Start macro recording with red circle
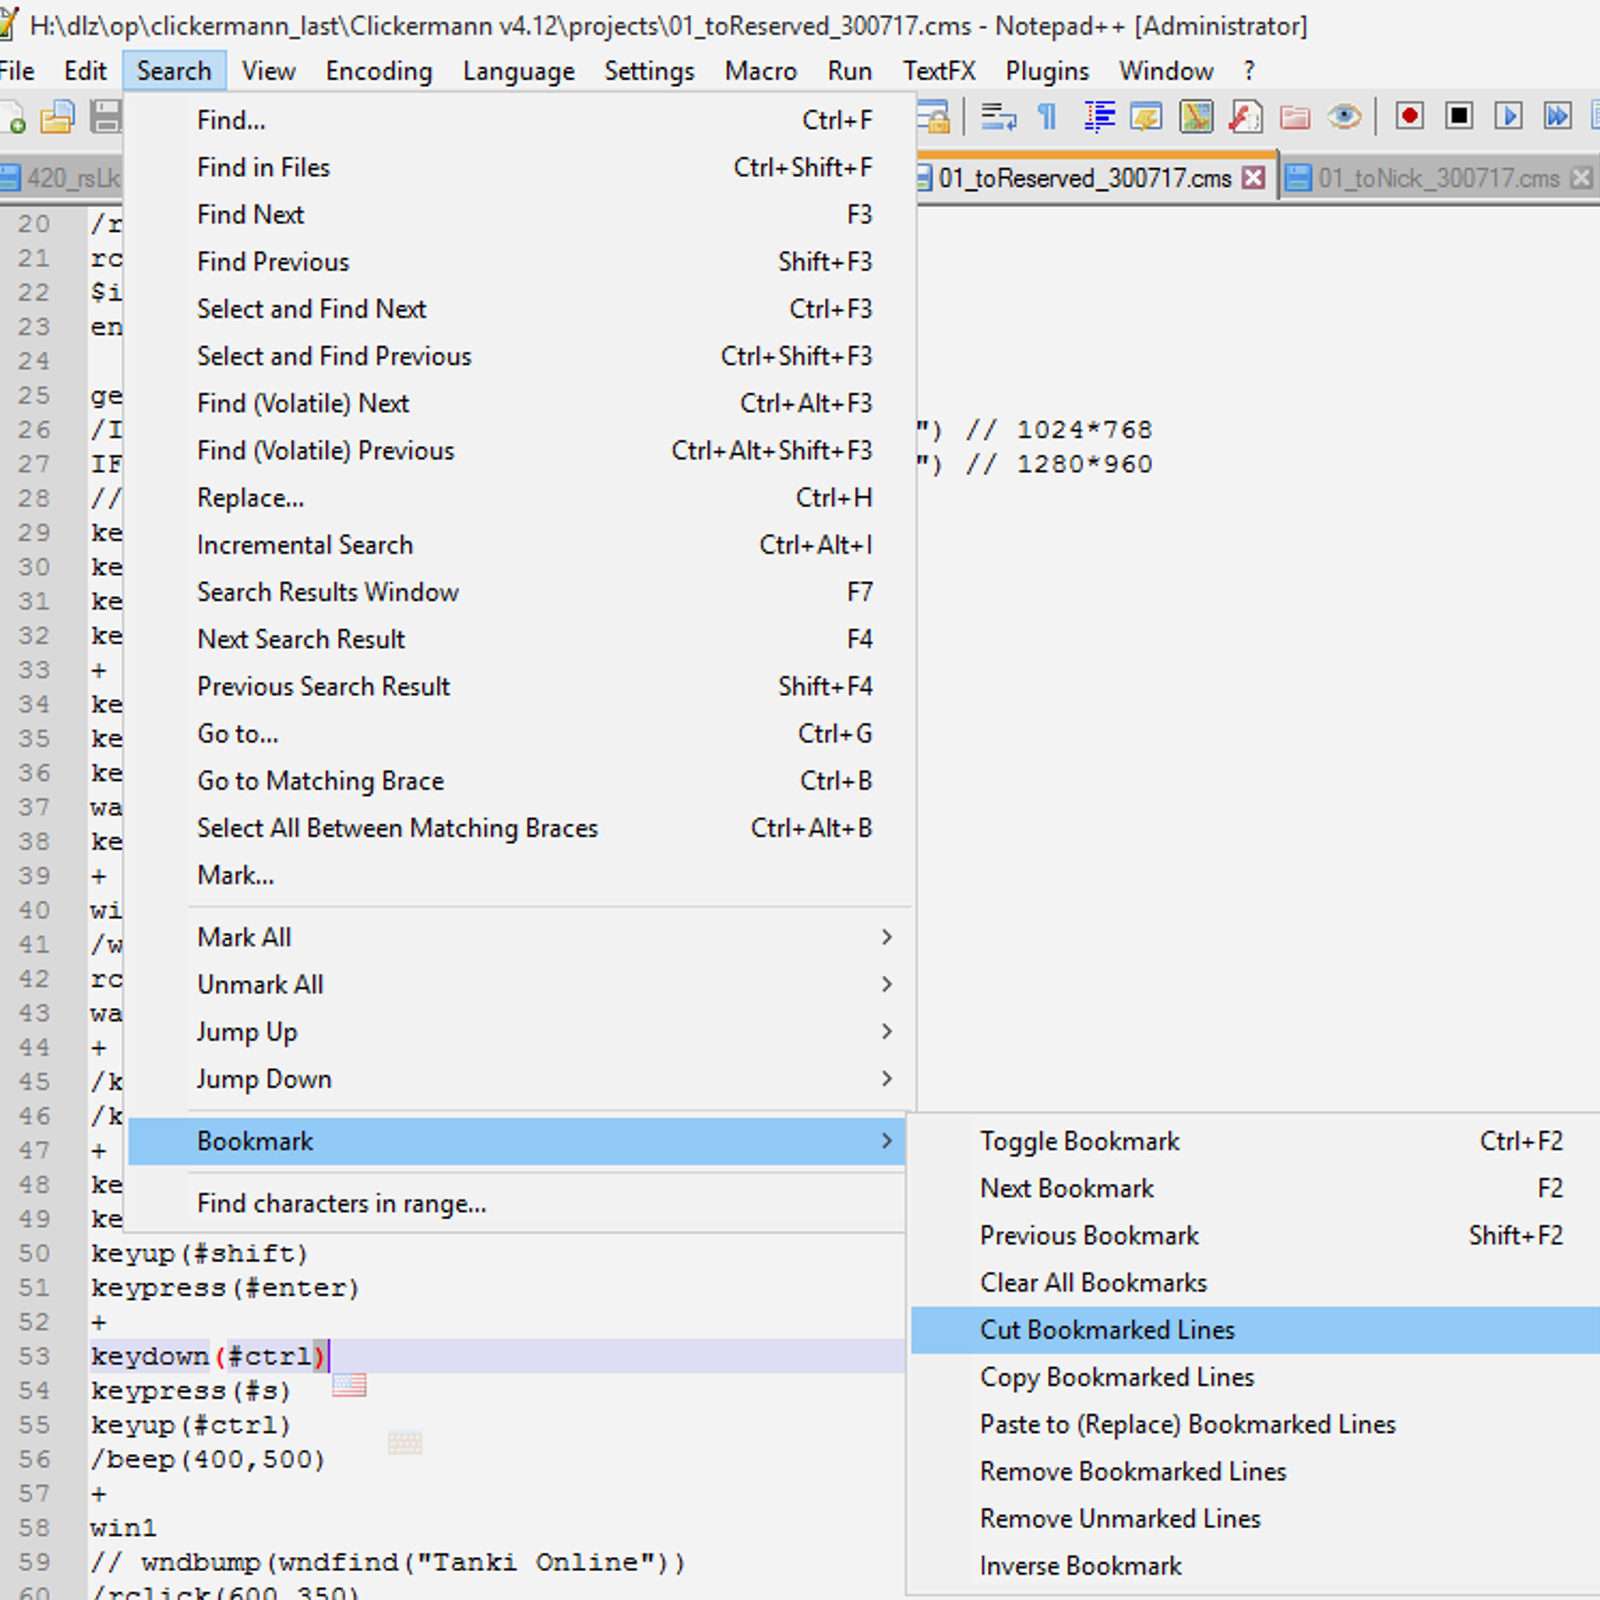 [1410, 117]
